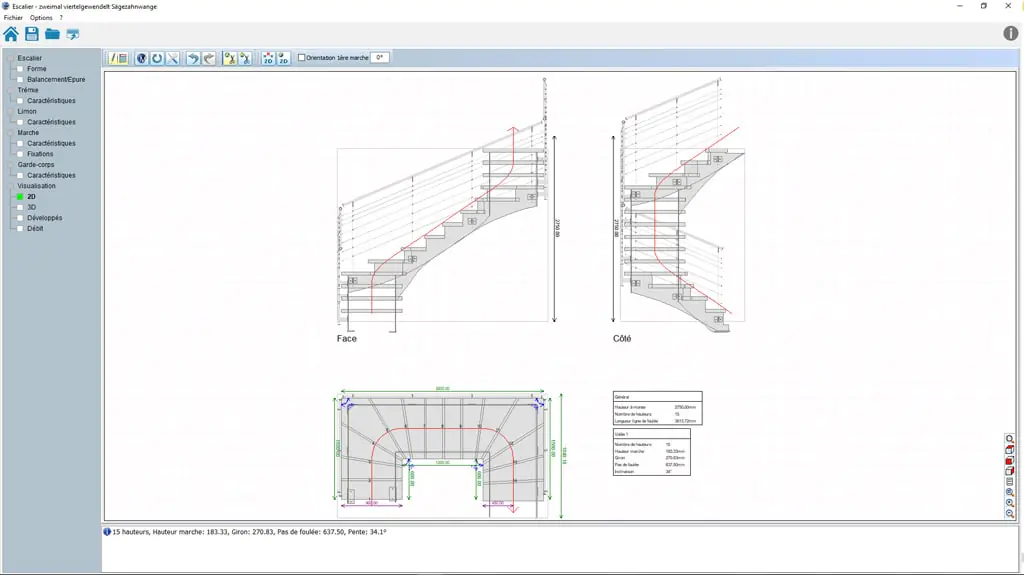Click the redo arrow in the drawing toolbar
Screen dimensions: 1024x575
click(209, 59)
